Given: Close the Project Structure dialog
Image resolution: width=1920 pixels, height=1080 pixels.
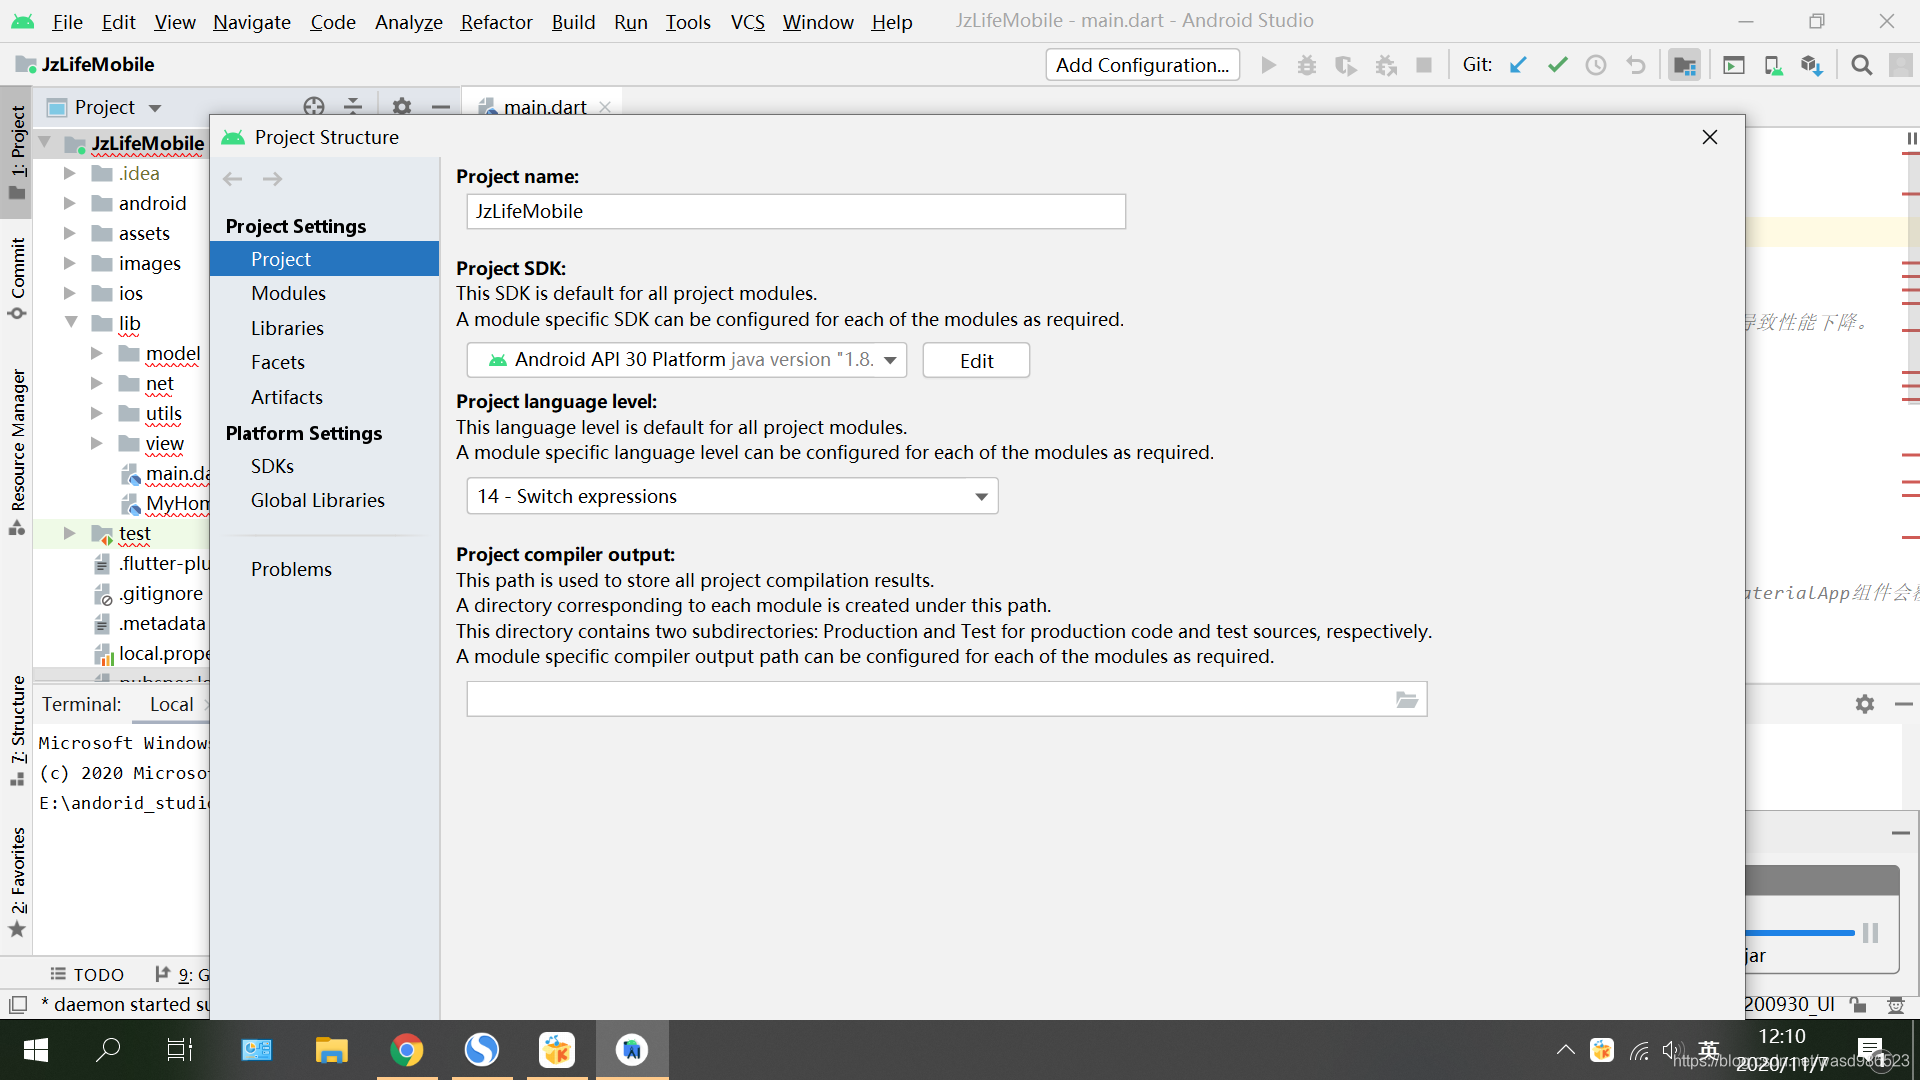Looking at the screenshot, I should 1709,137.
